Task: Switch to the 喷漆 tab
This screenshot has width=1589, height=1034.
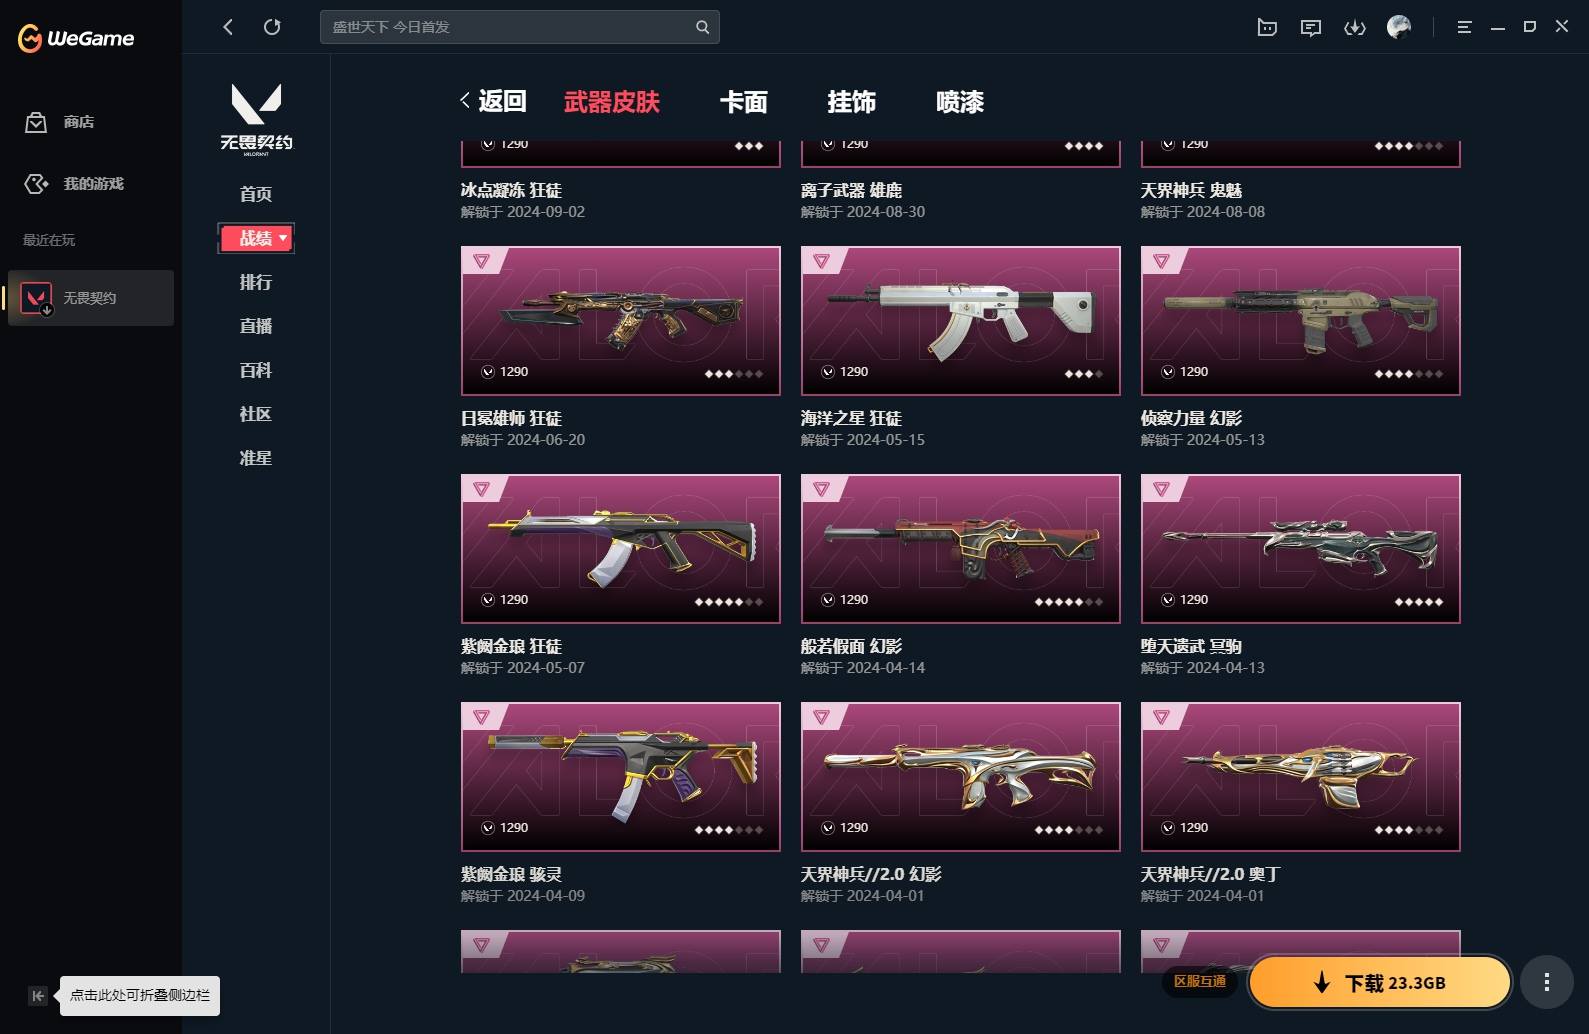Action: [960, 102]
